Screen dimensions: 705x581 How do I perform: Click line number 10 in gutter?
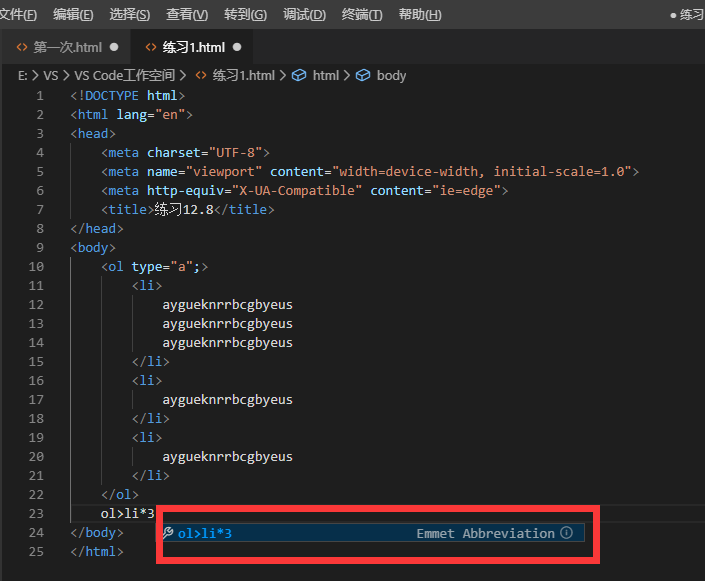(36, 267)
